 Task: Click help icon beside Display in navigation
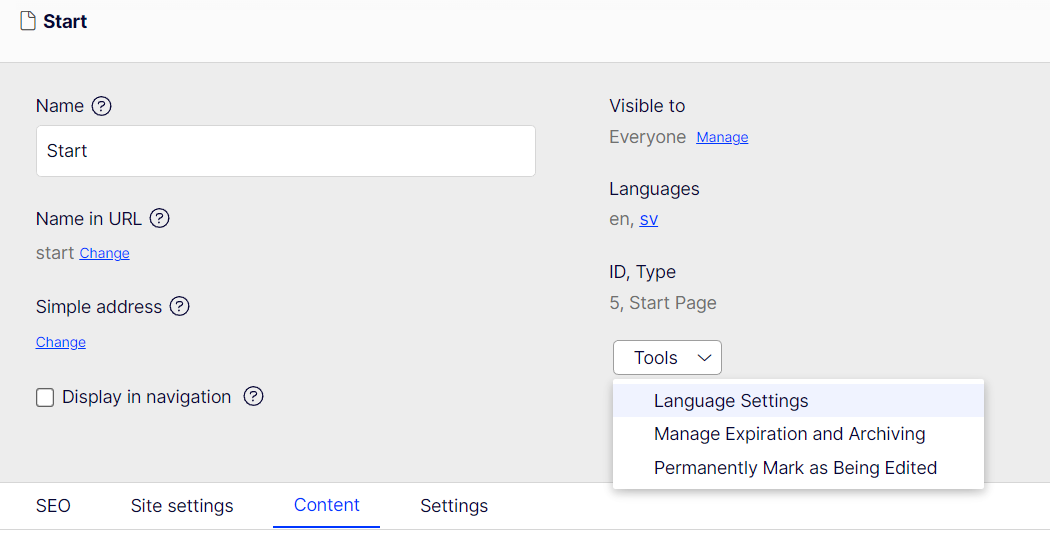pyautogui.click(x=254, y=397)
